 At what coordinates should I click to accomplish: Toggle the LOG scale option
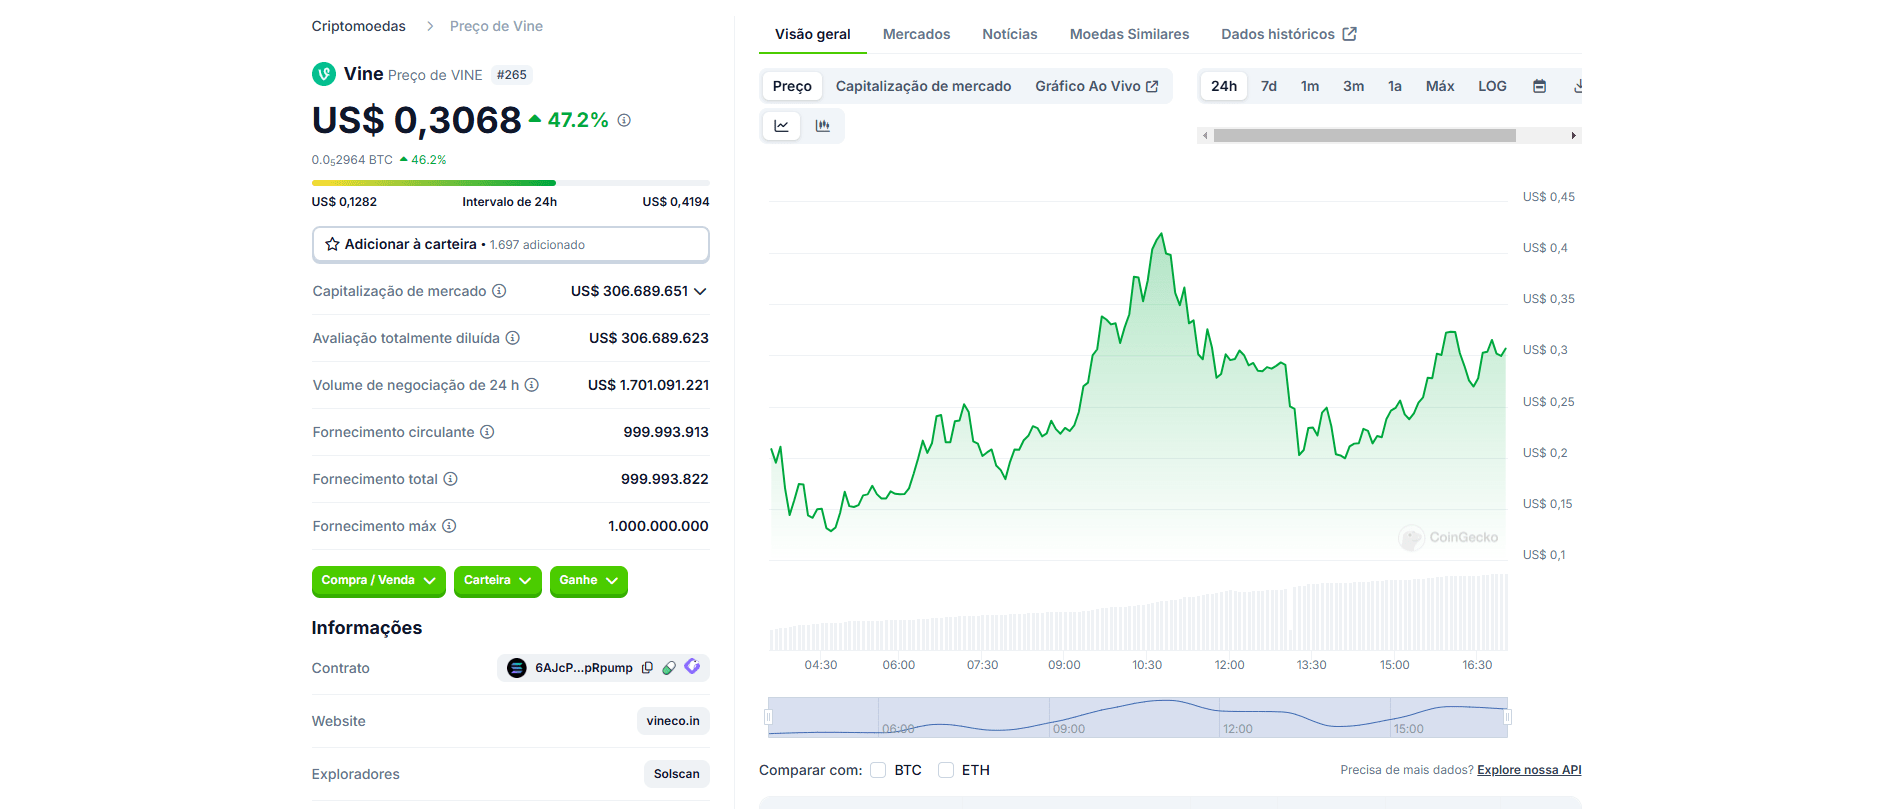1492,86
